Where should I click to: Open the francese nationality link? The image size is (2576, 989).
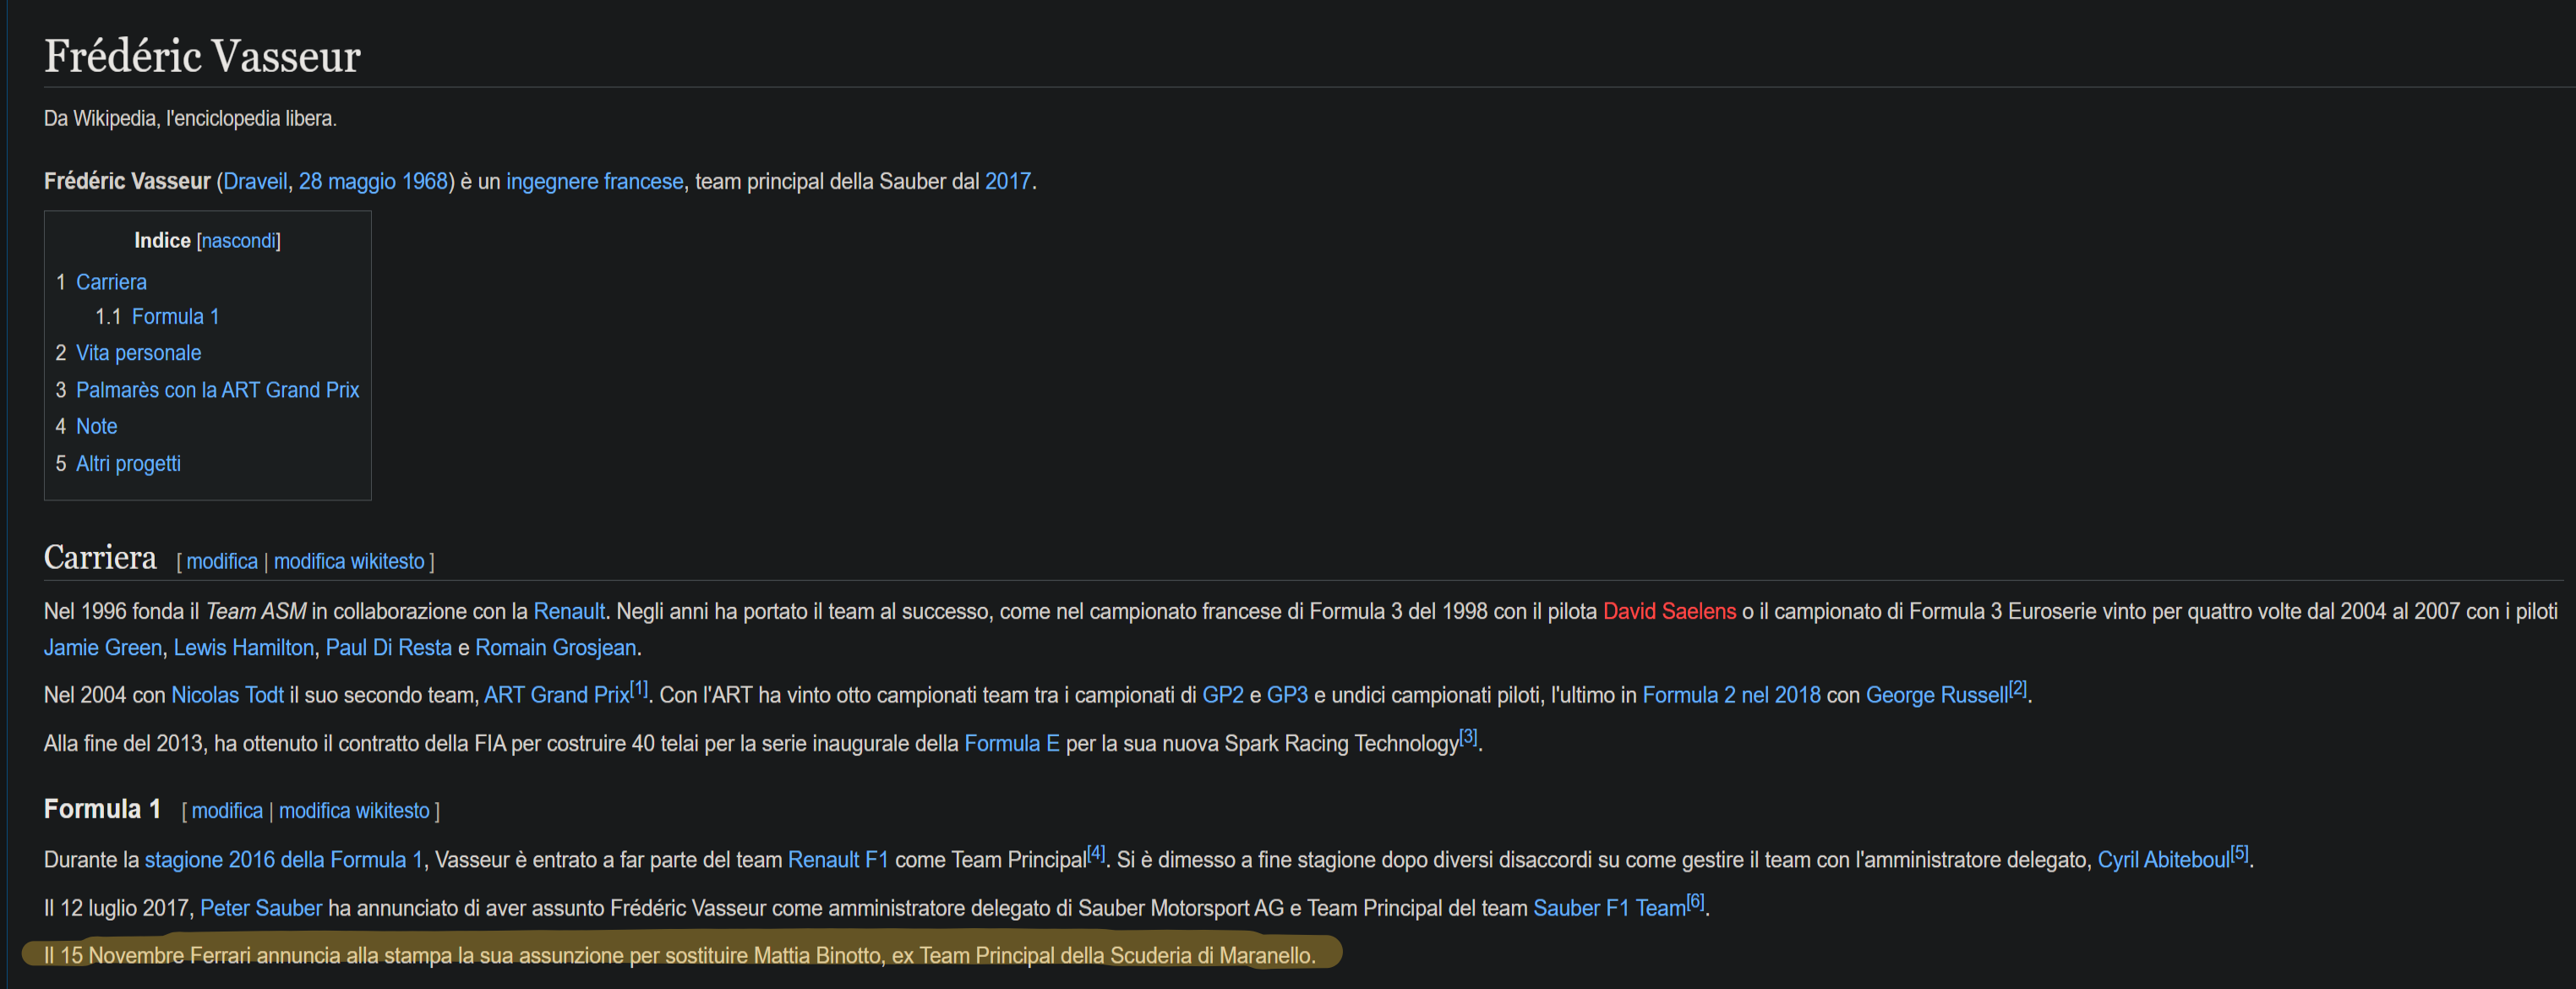pos(644,181)
